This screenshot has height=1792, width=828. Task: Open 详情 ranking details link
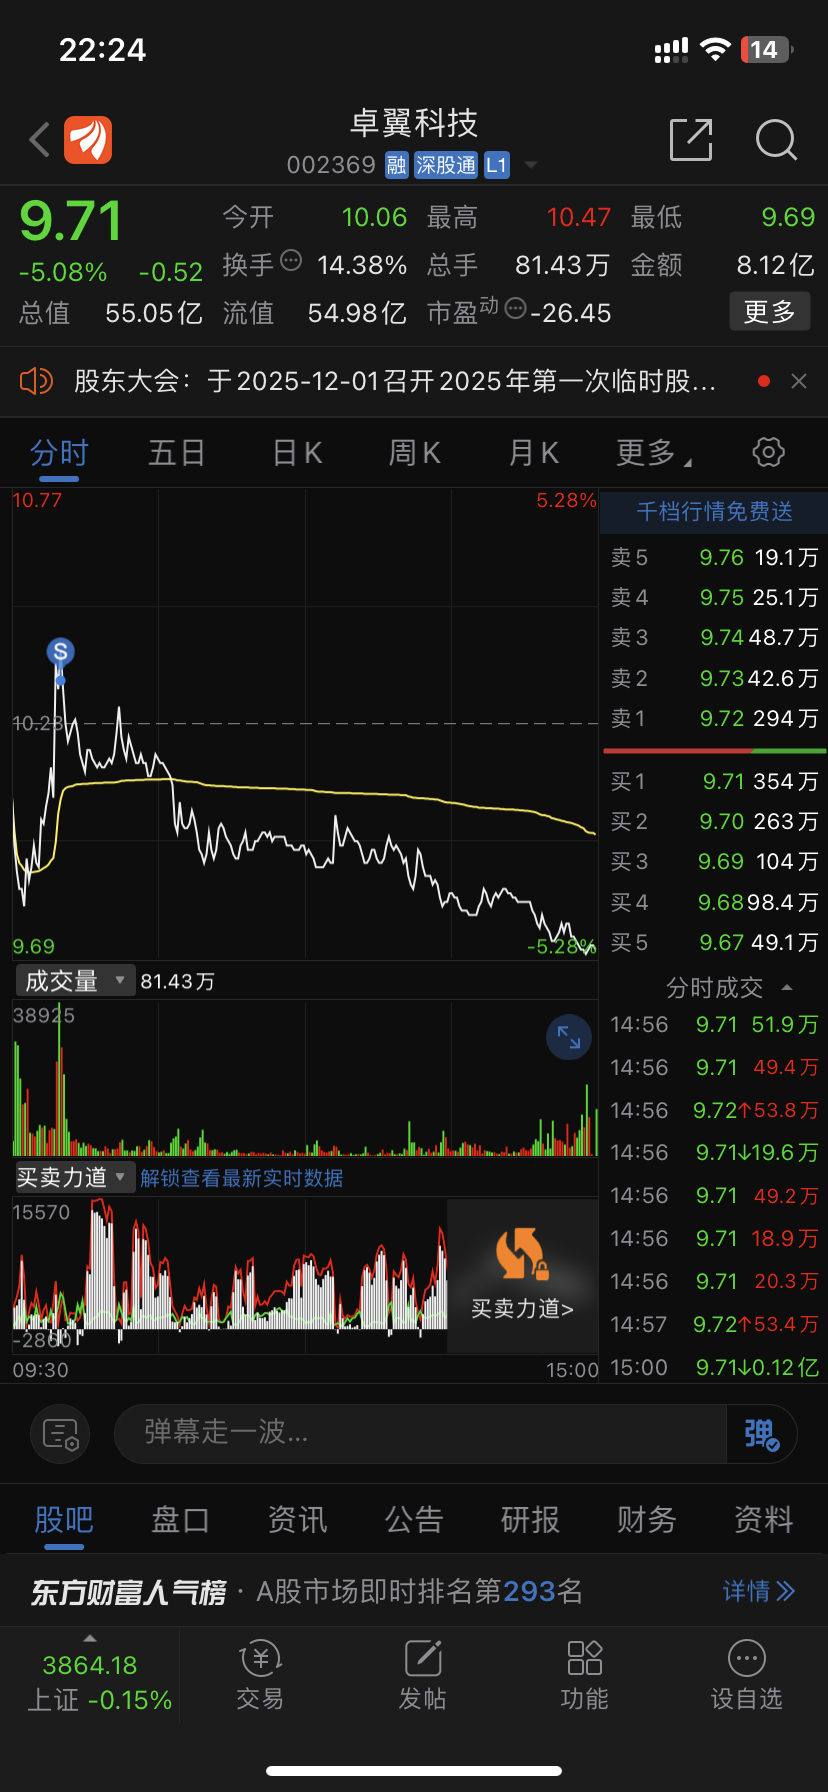pyautogui.click(x=759, y=1591)
